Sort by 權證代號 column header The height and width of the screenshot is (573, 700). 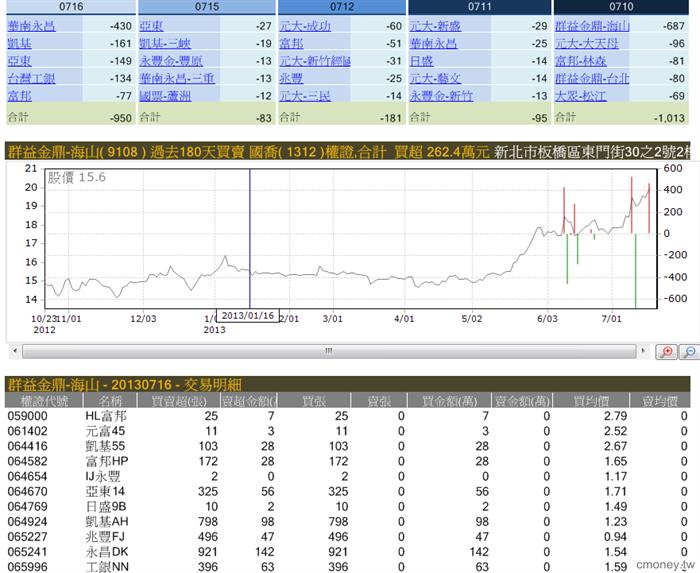tap(44, 400)
